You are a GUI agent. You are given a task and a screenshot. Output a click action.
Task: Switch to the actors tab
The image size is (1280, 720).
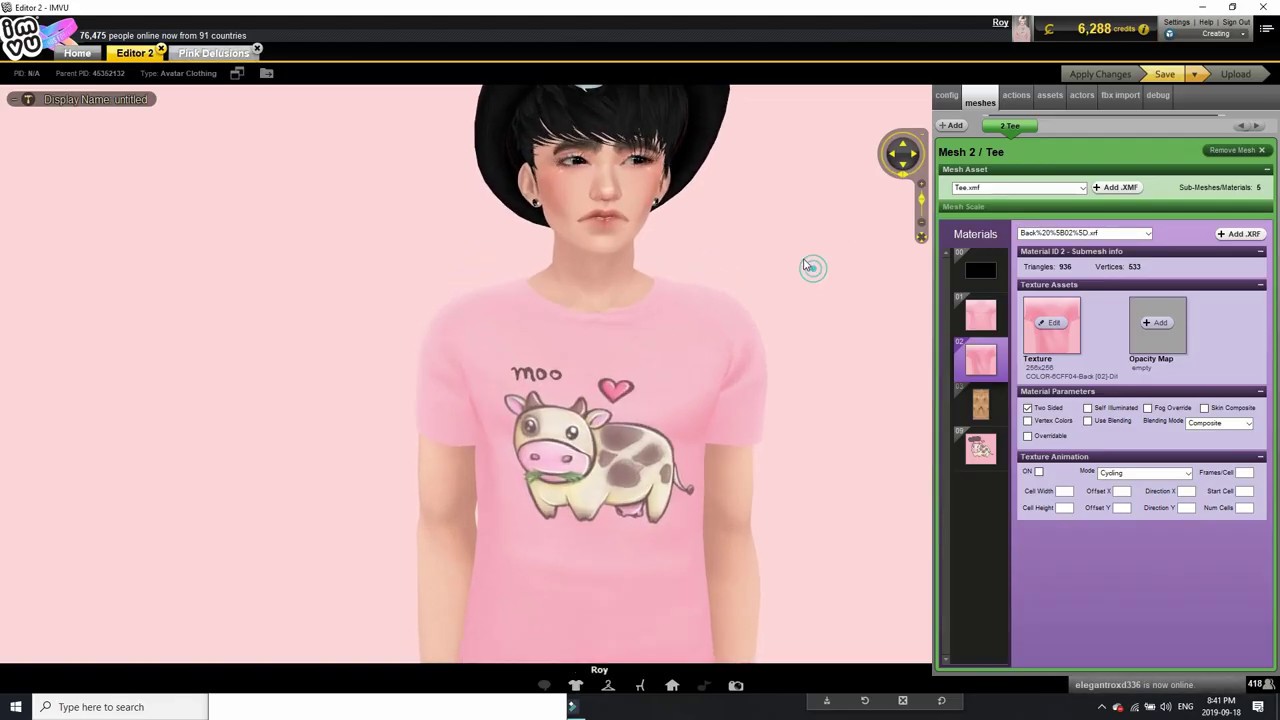pyautogui.click(x=1082, y=95)
